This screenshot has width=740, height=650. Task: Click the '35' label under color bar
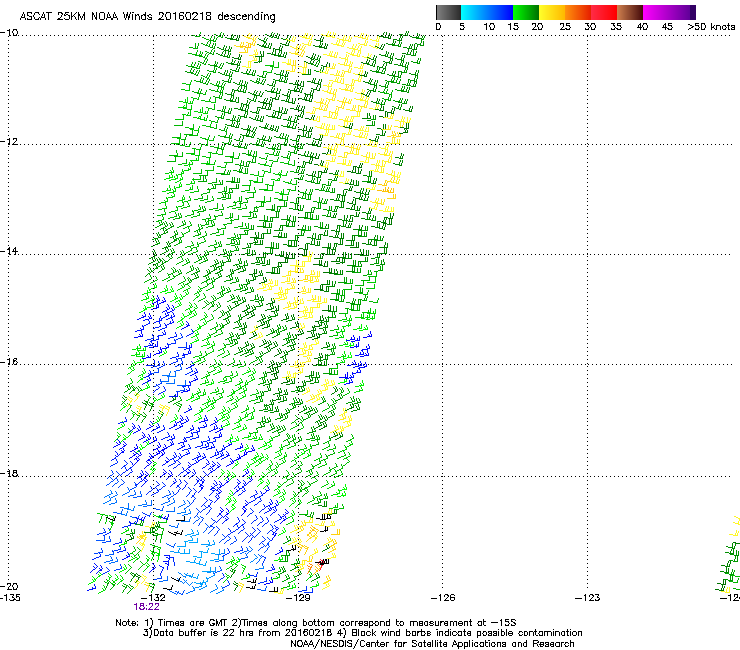point(616,27)
